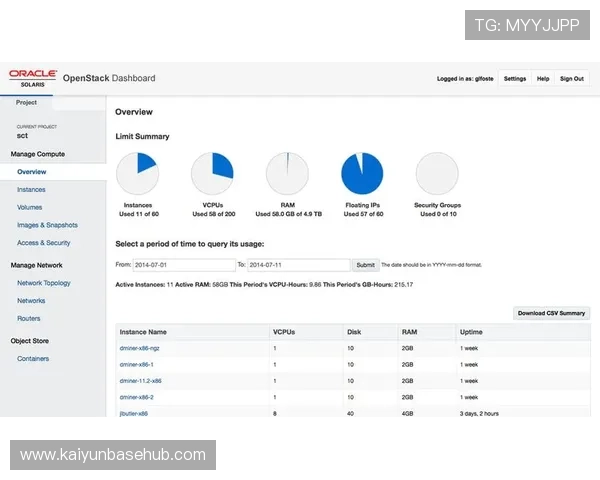The height and width of the screenshot is (480, 600).
Task: Navigate to Network Topology
Action: [44, 283]
